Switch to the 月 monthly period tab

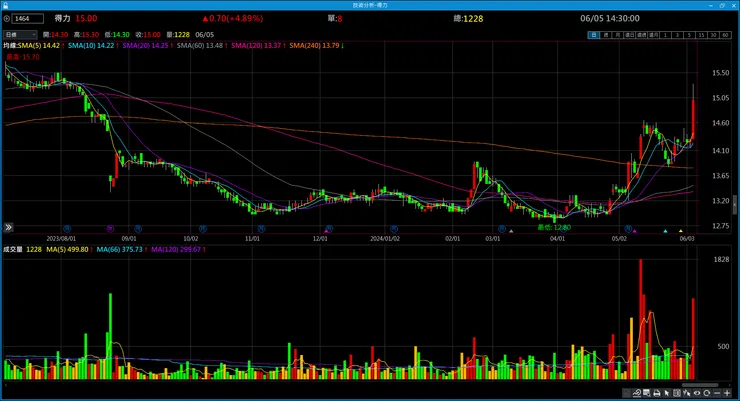point(617,35)
